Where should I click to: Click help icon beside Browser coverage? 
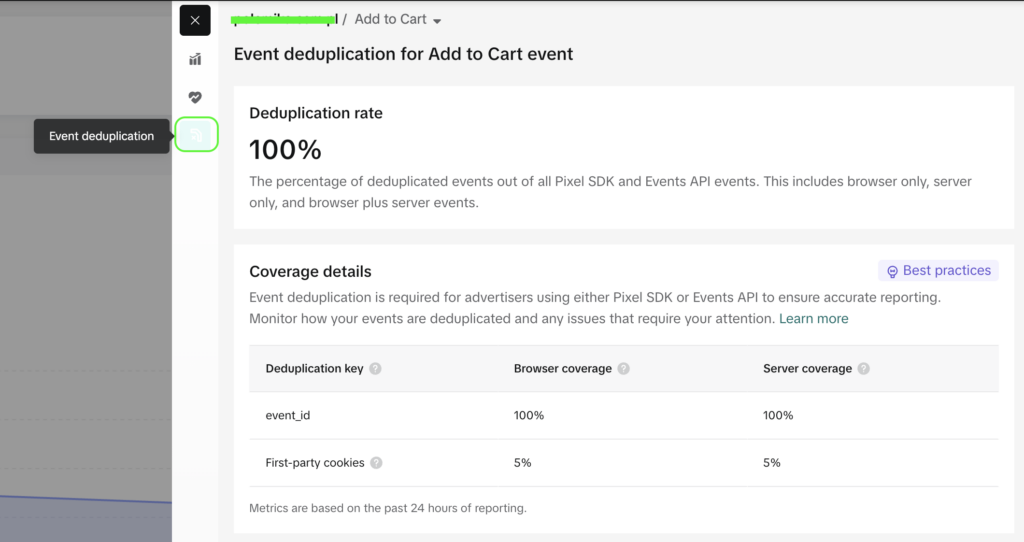pos(623,369)
